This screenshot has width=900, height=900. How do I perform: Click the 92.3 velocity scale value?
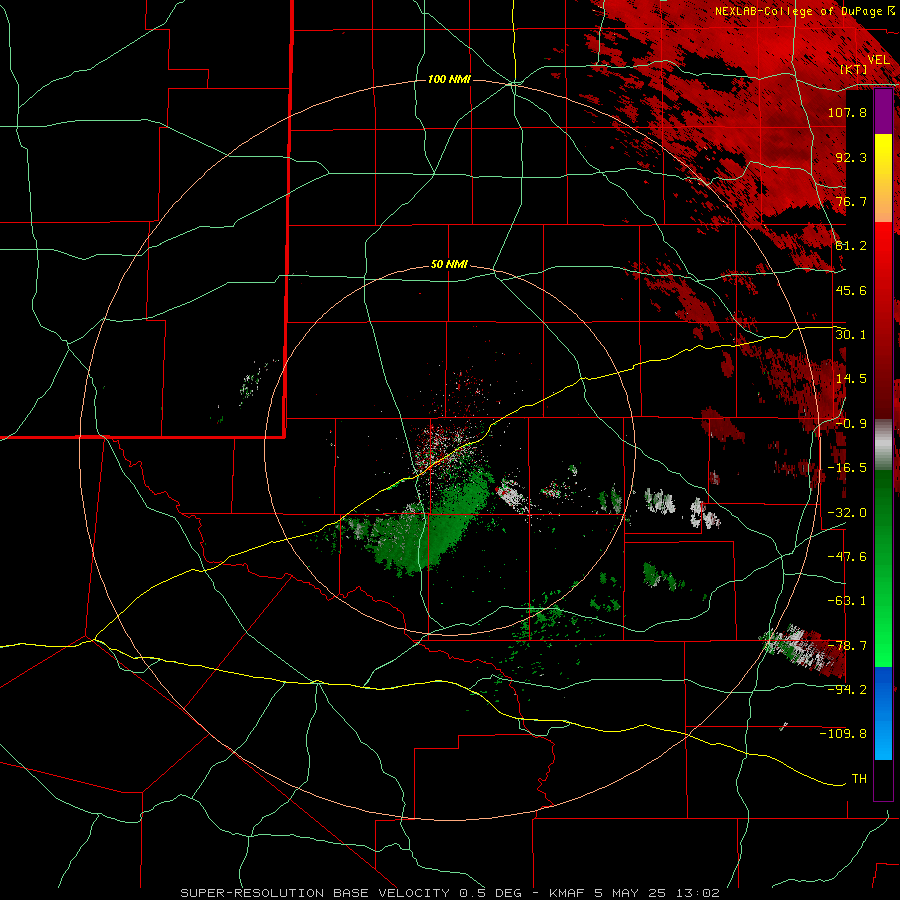[851, 157]
